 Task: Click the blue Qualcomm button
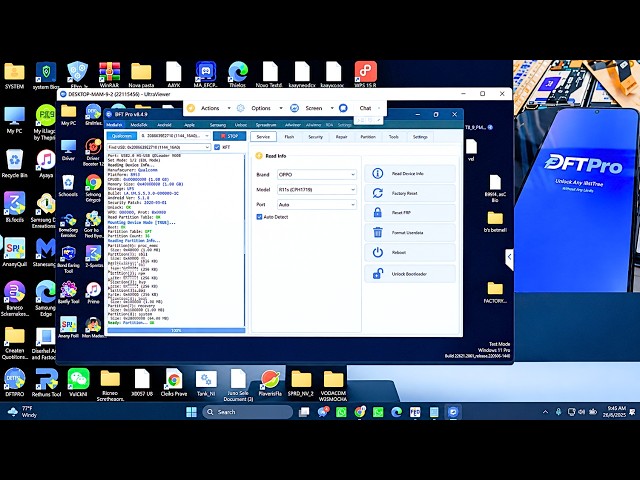[122, 136]
